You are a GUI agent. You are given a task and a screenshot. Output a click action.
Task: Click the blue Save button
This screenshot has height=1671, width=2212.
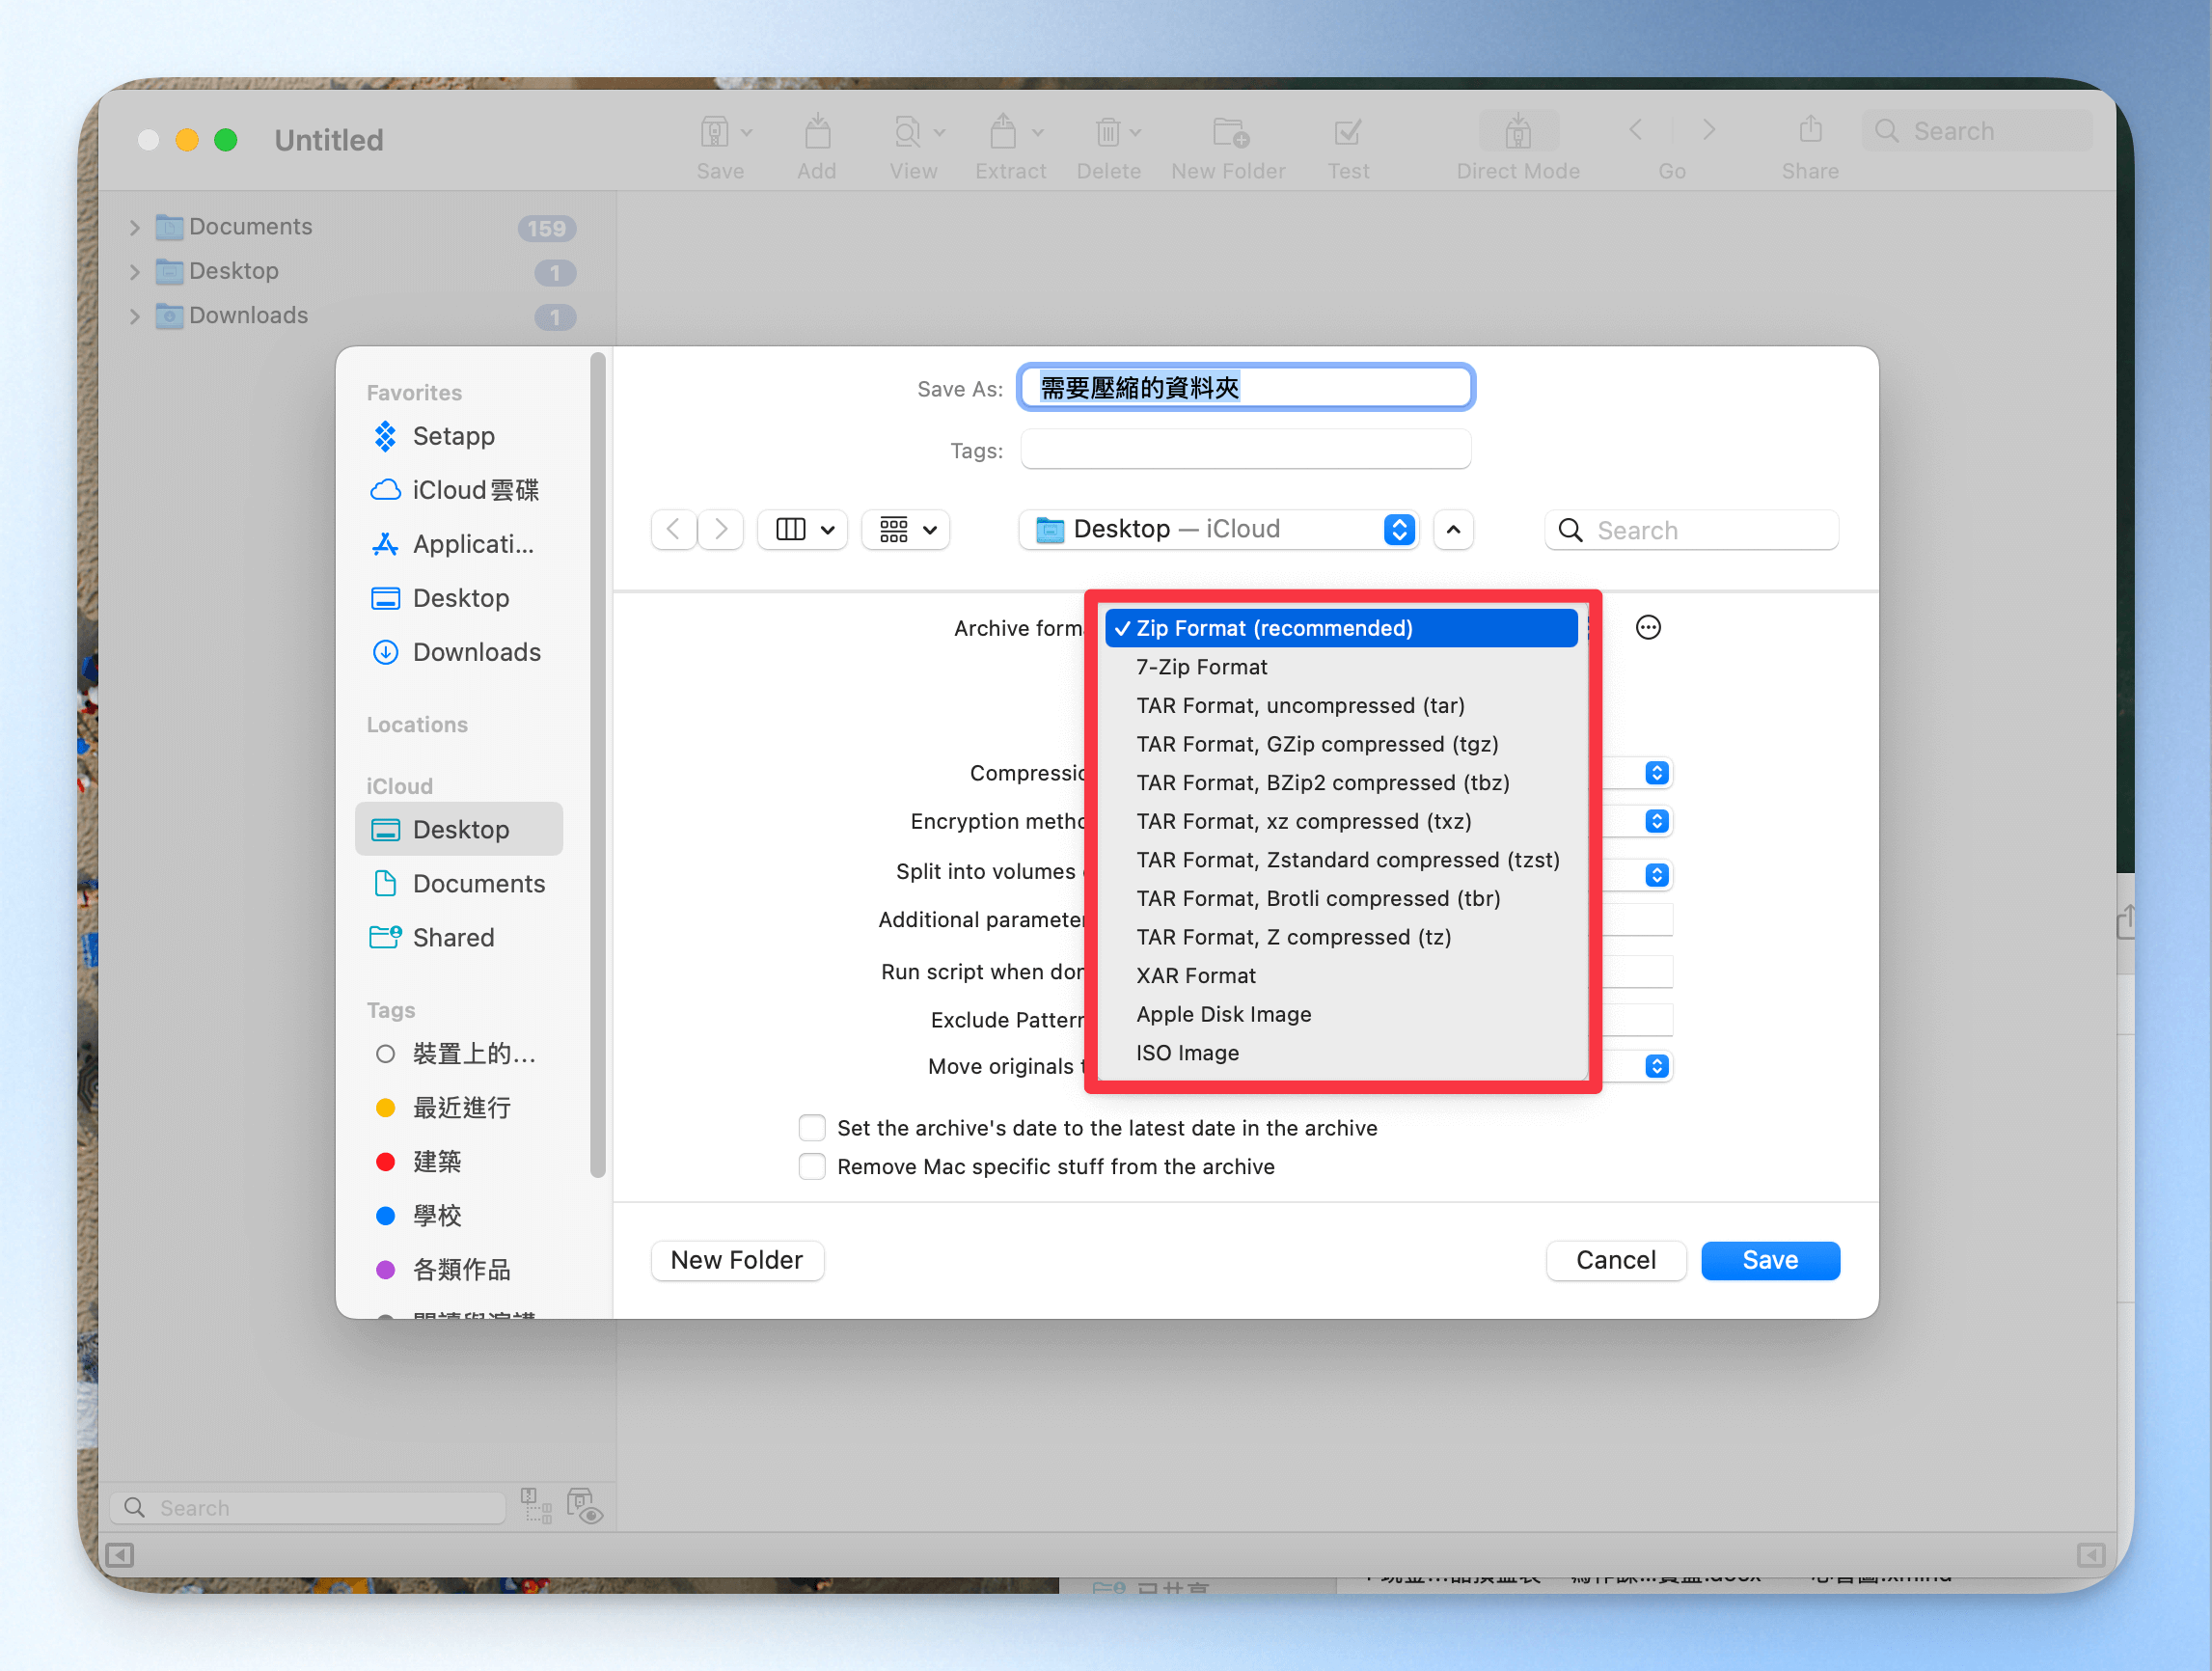point(1769,1260)
